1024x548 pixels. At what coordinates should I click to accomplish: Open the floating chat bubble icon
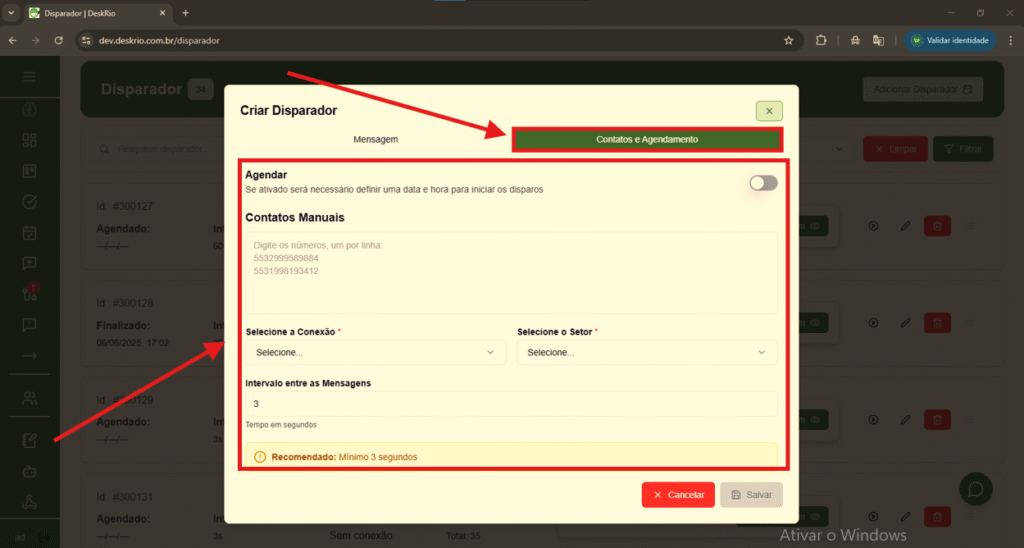tap(975, 488)
